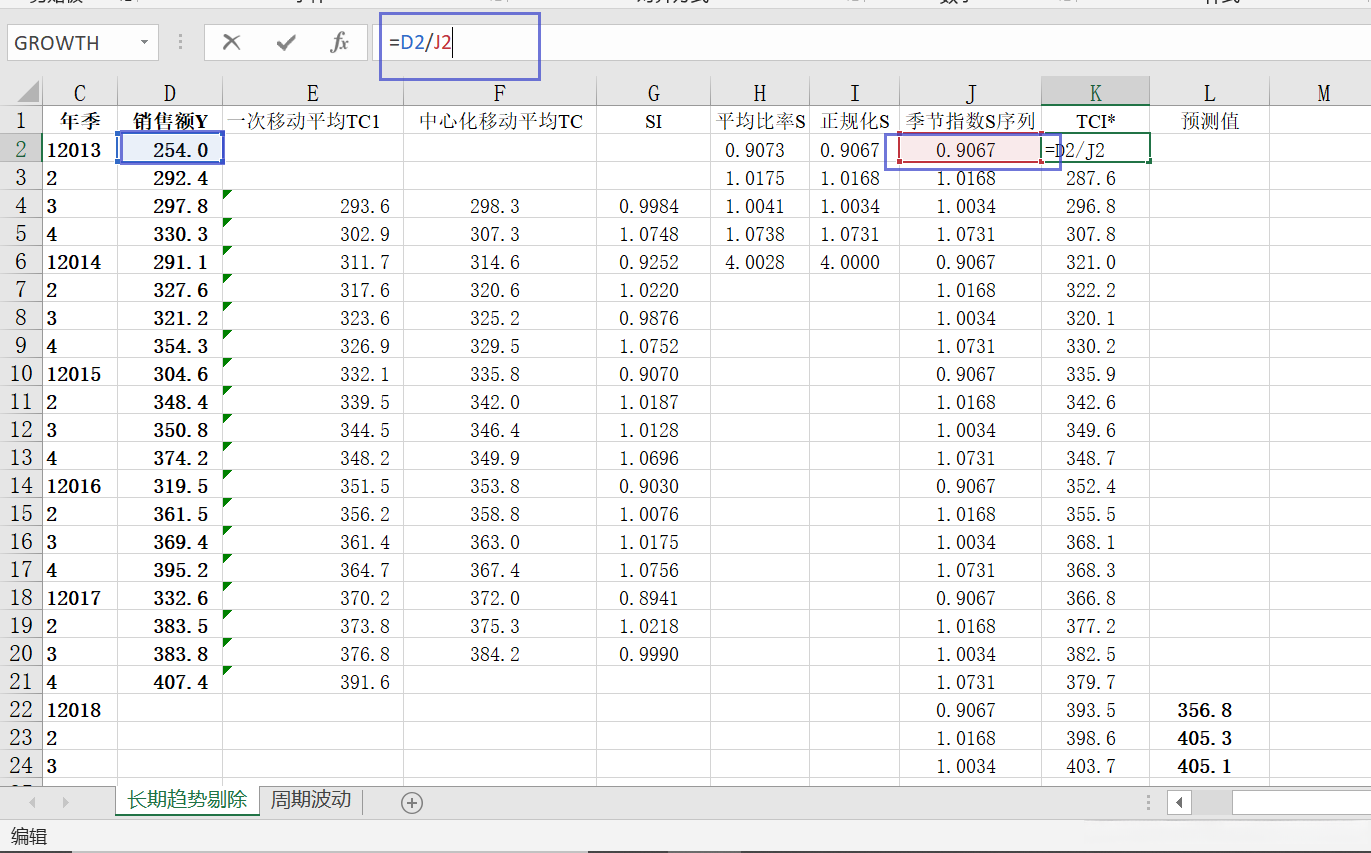Click the horizontal scrollbar left arrow
This screenshot has width=1371, height=853.
click(x=1180, y=802)
